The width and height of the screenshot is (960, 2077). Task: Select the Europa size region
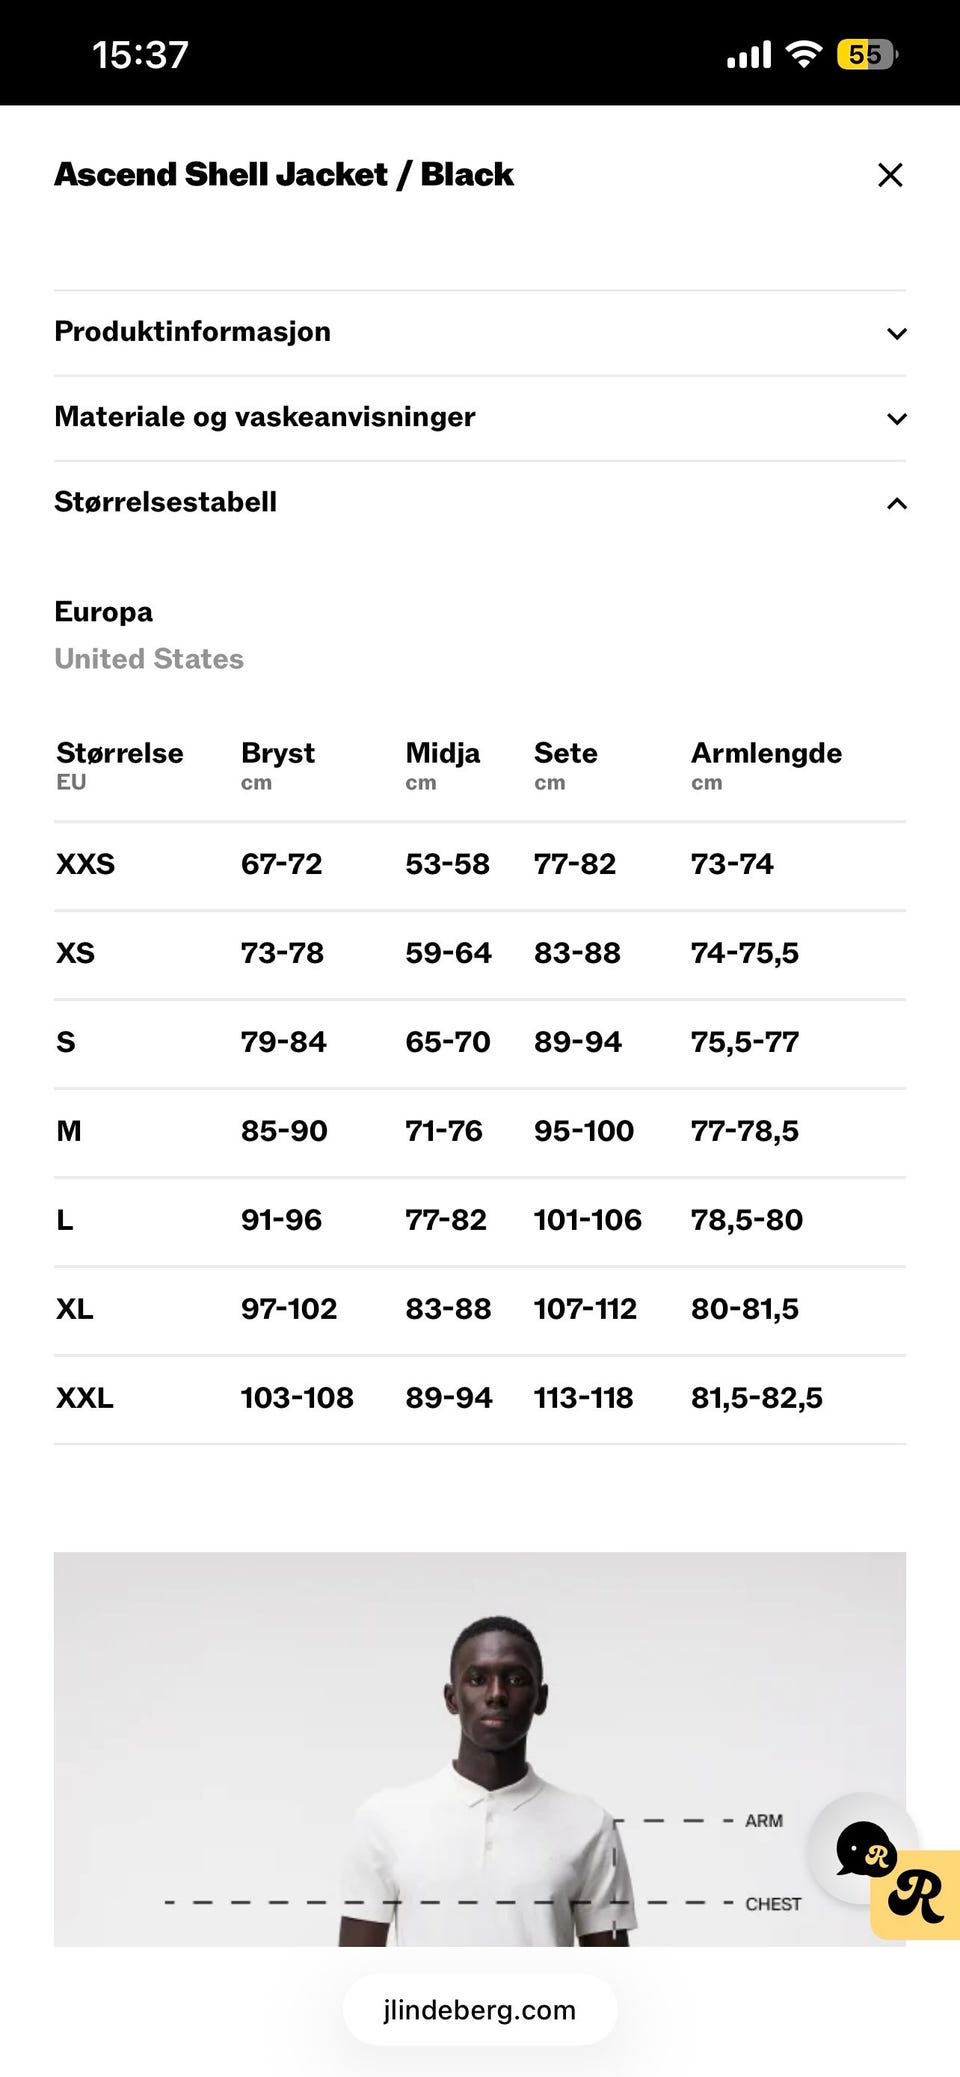coord(104,612)
